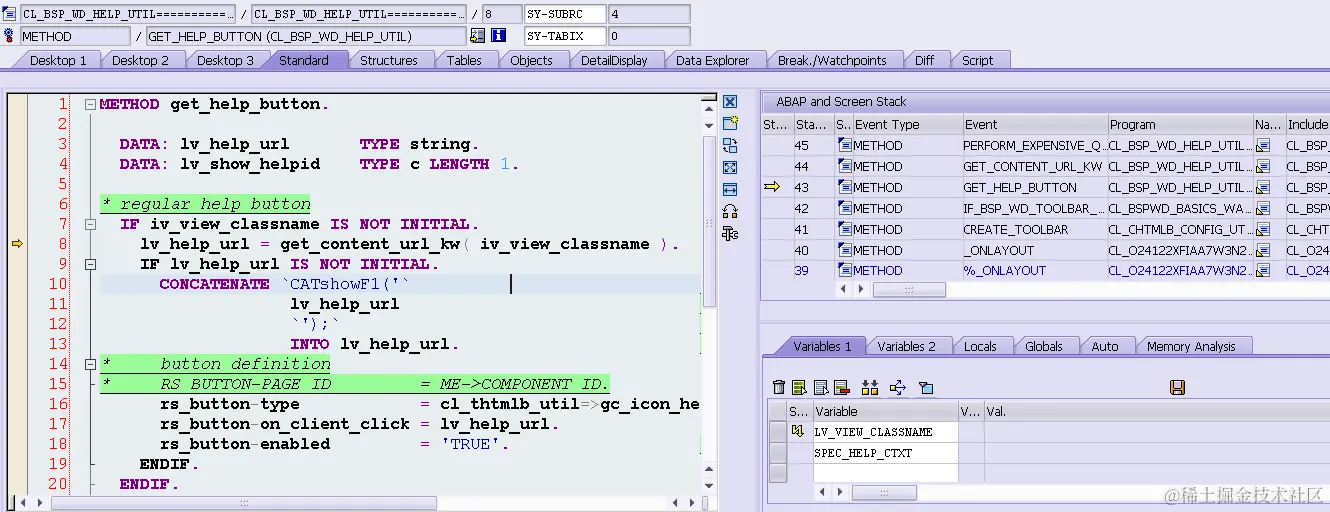Click the navigate icon left of info icon
1330x512 pixels.
pos(477,36)
